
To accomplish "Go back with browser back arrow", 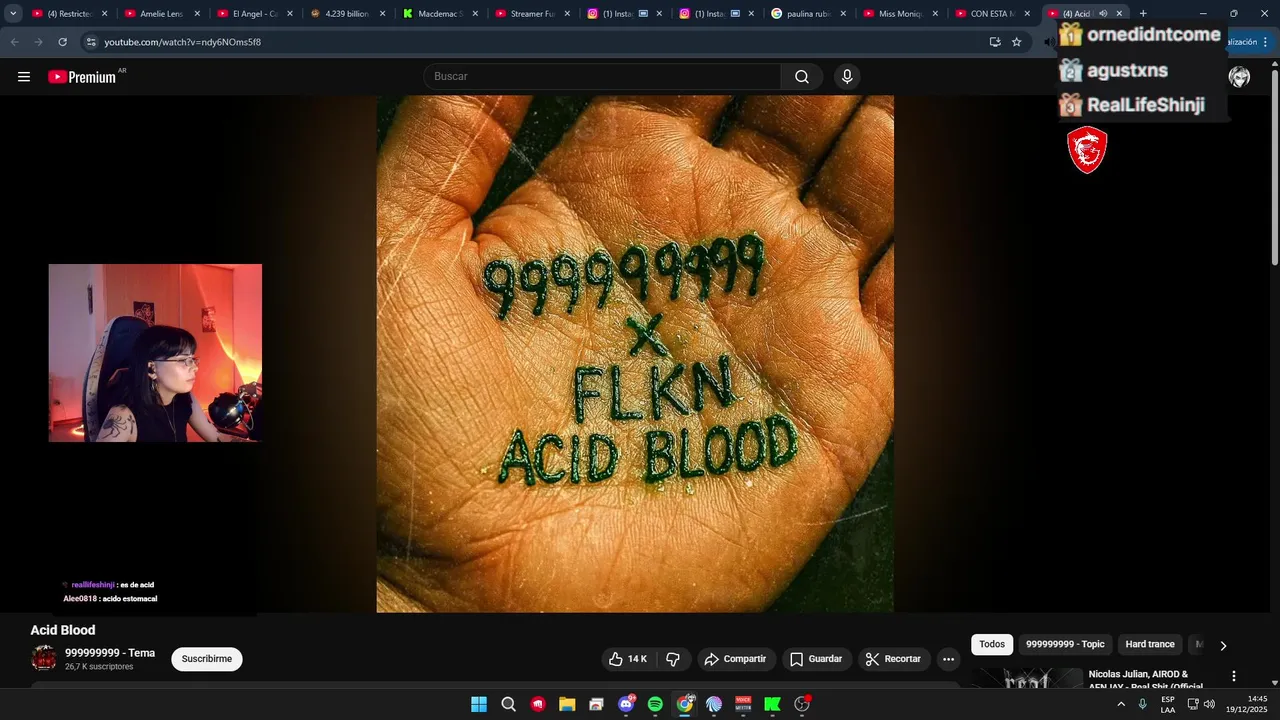I will click(14, 42).
